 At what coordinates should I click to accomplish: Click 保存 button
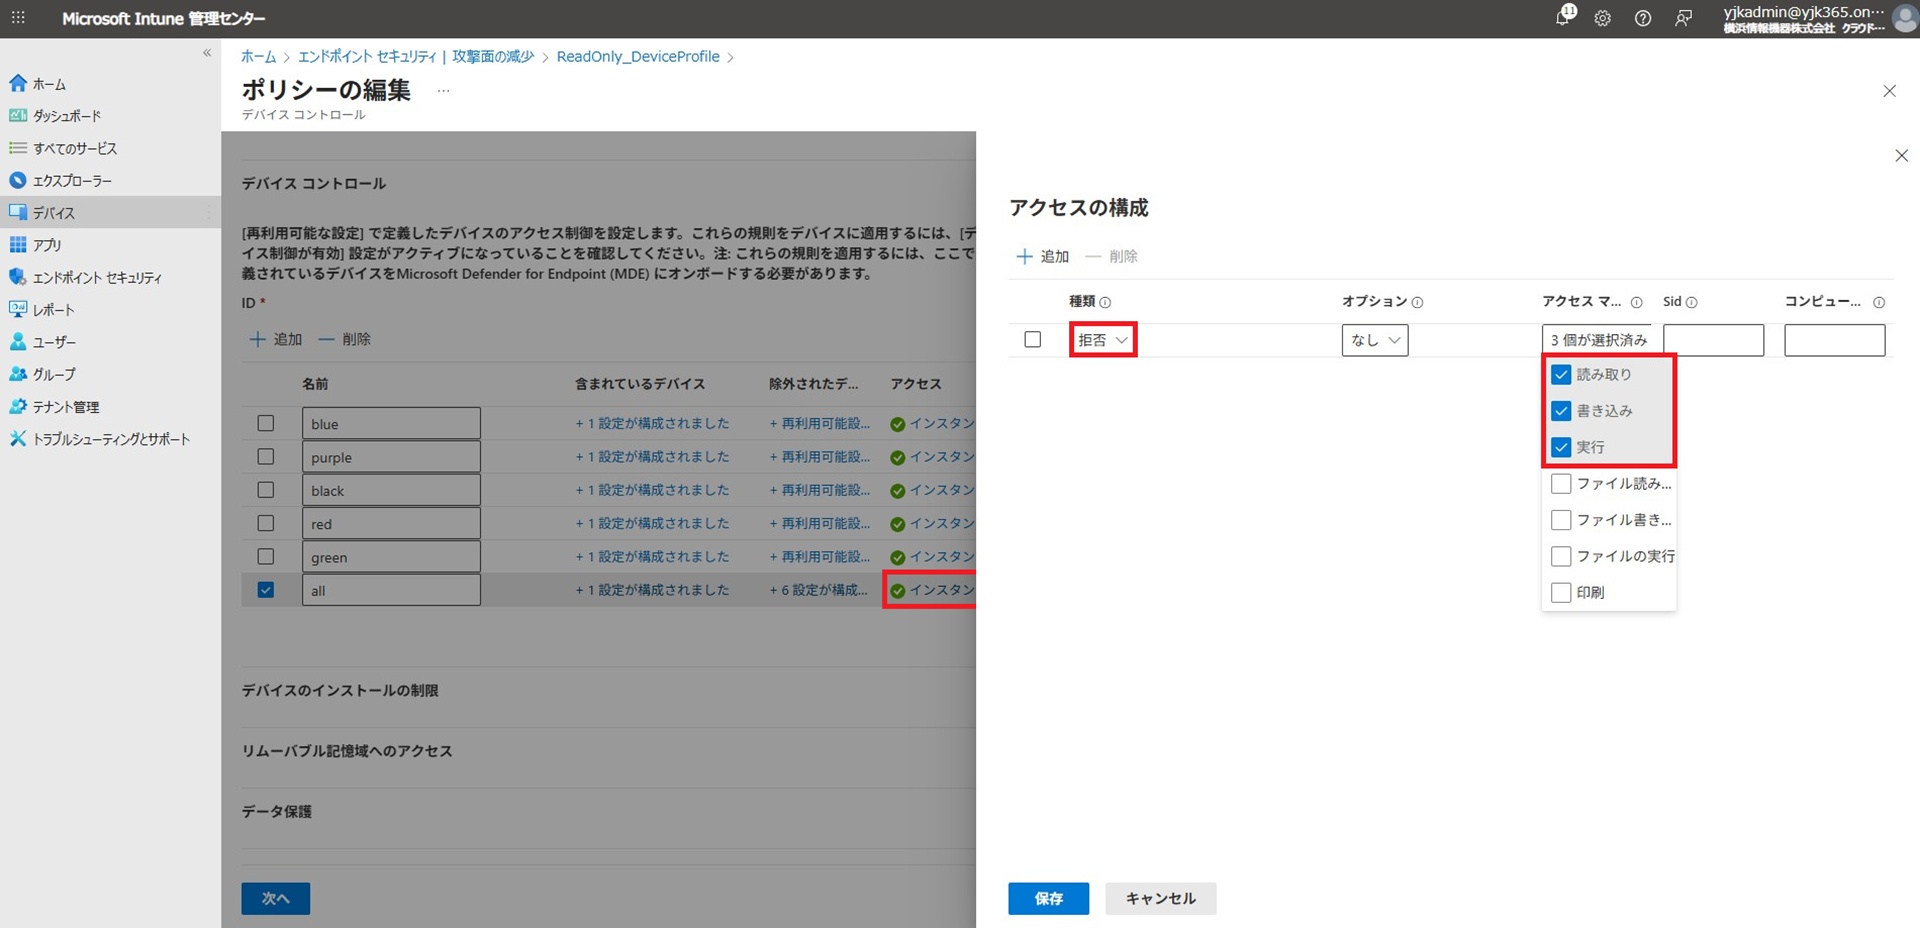pyautogui.click(x=1049, y=899)
